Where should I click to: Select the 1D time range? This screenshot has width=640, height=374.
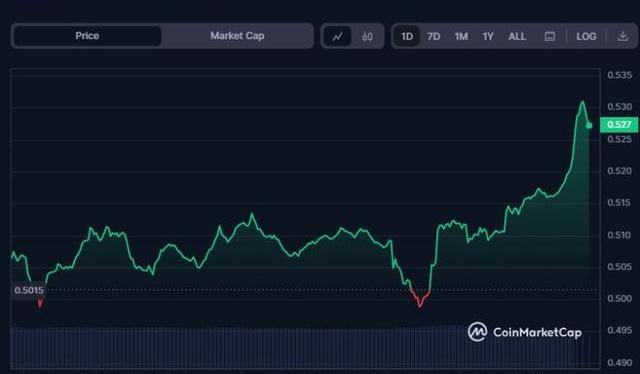tap(407, 37)
